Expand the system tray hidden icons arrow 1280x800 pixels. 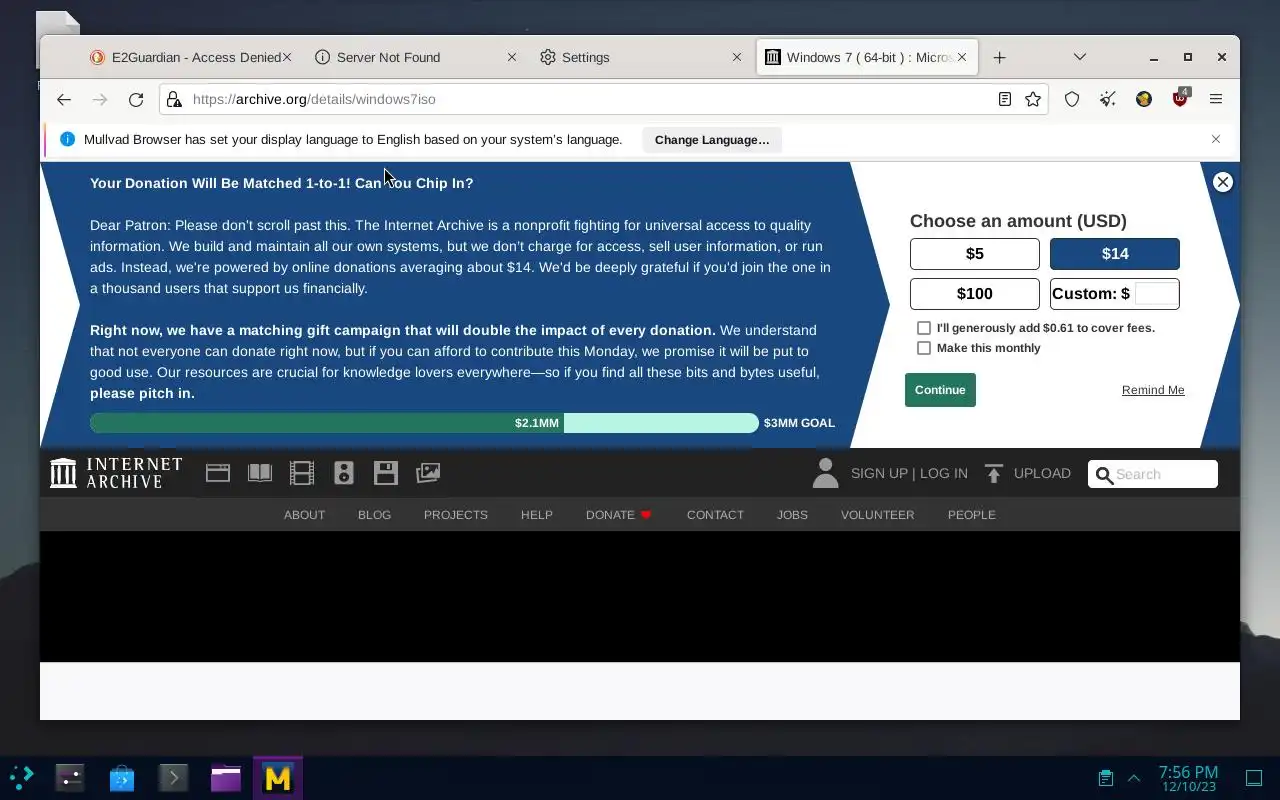pos(1134,777)
